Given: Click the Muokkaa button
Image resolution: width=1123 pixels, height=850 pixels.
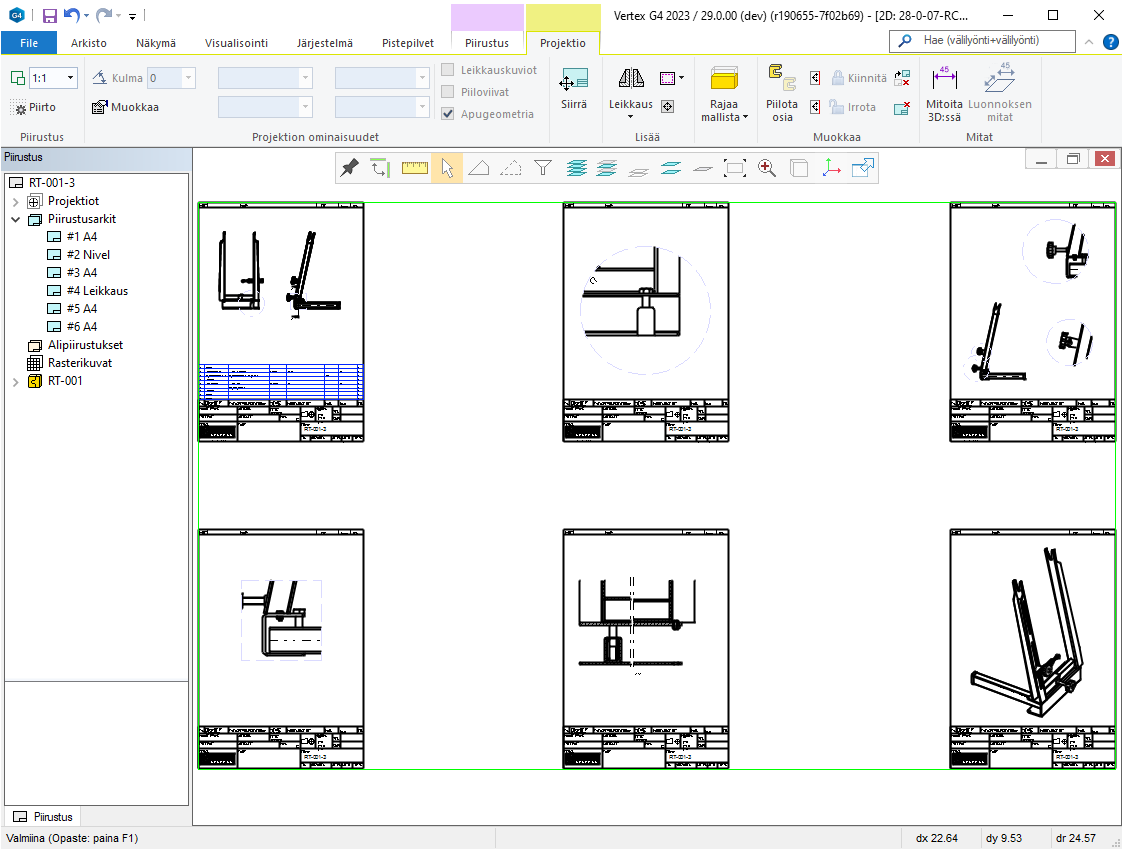Looking at the screenshot, I should point(125,107).
